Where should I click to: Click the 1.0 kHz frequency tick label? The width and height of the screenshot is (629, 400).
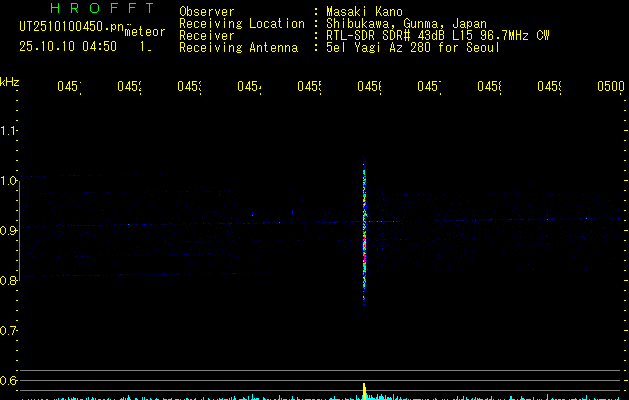tap(9, 181)
